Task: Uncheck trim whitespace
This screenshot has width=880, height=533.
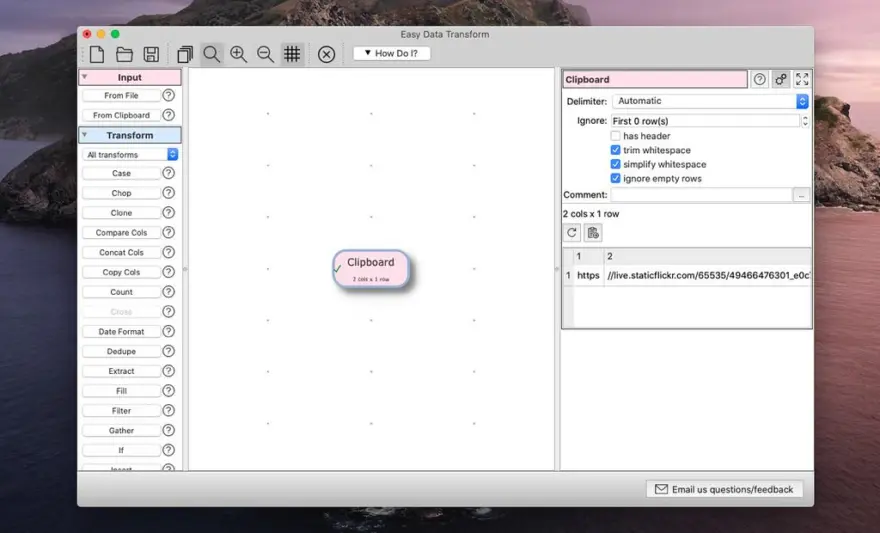Action: click(615, 150)
